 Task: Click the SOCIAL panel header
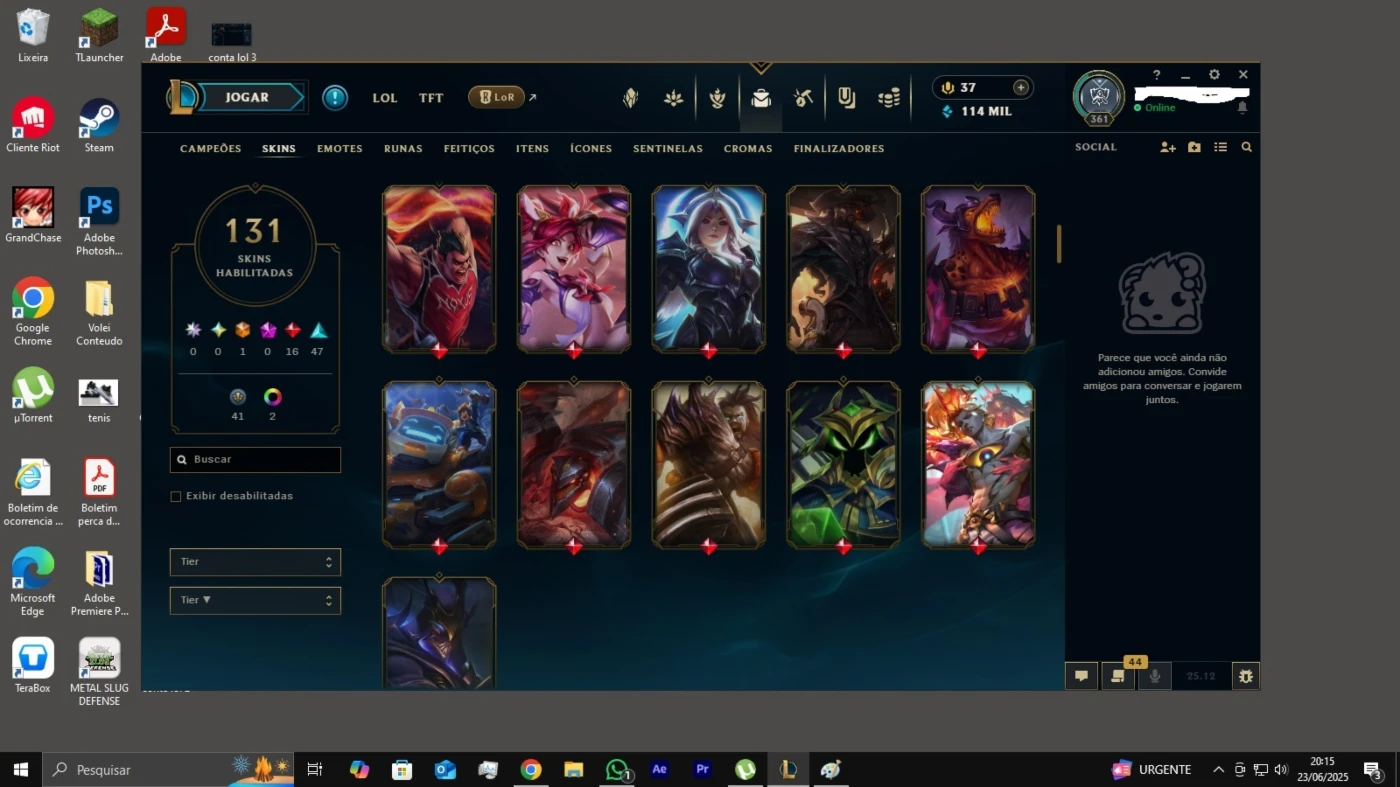(1096, 147)
